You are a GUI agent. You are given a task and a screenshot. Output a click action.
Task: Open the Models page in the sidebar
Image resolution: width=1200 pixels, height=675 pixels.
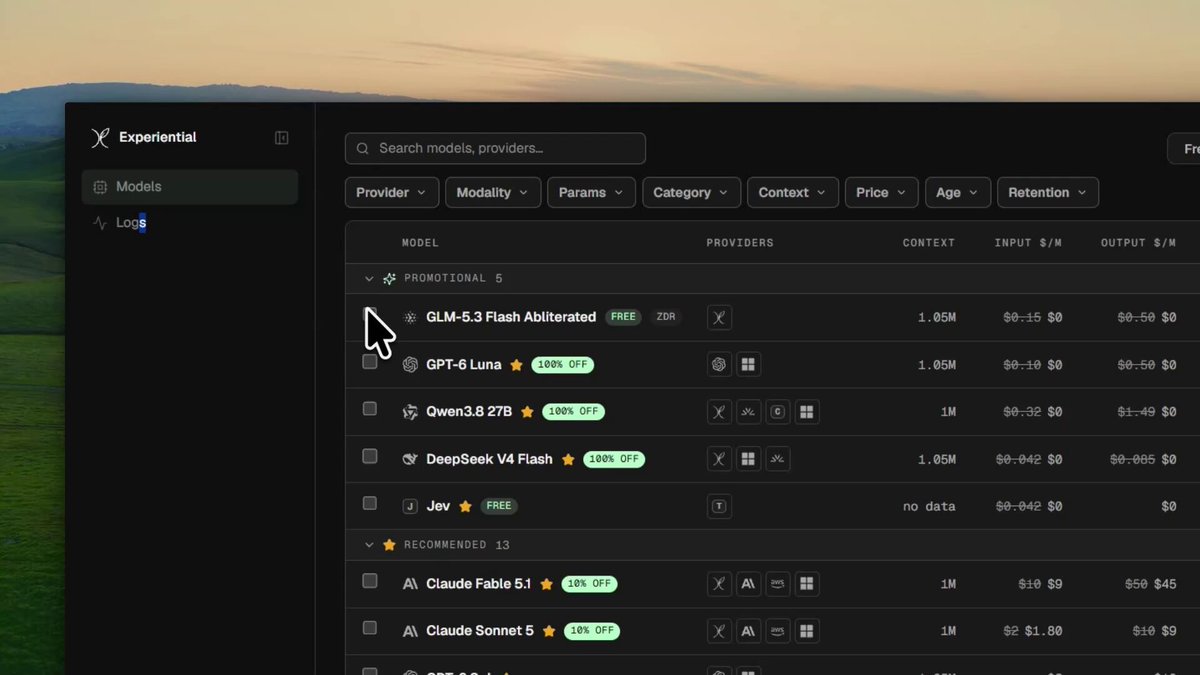click(190, 187)
